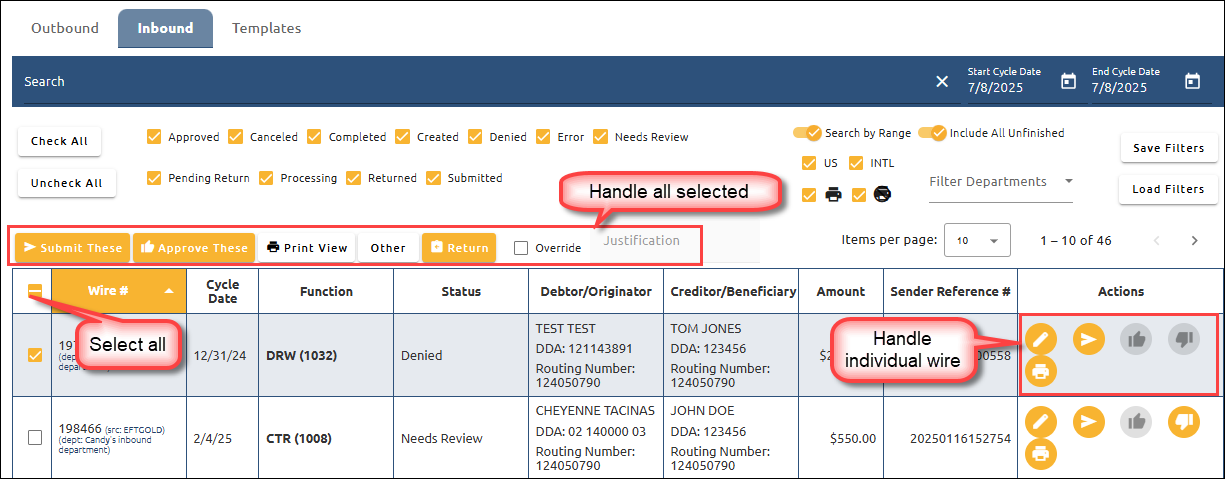Click the edit pencil icon for wire 198466
This screenshot has width=1225, height=479.
1041,422
